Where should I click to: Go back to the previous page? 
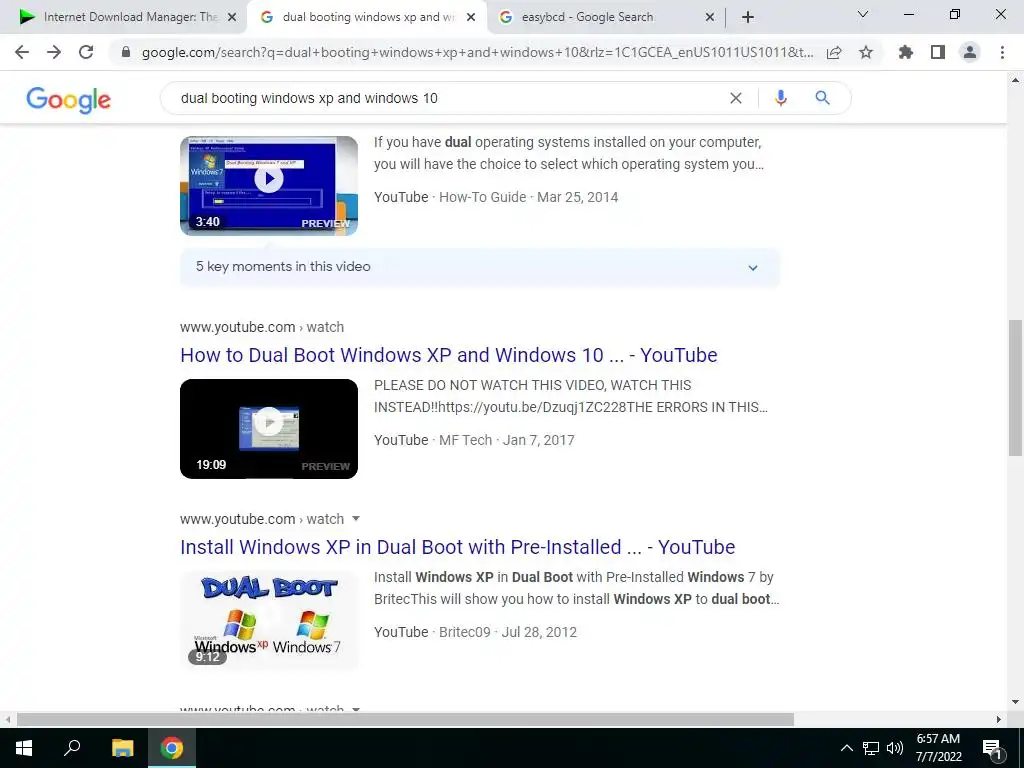[22, 52]
